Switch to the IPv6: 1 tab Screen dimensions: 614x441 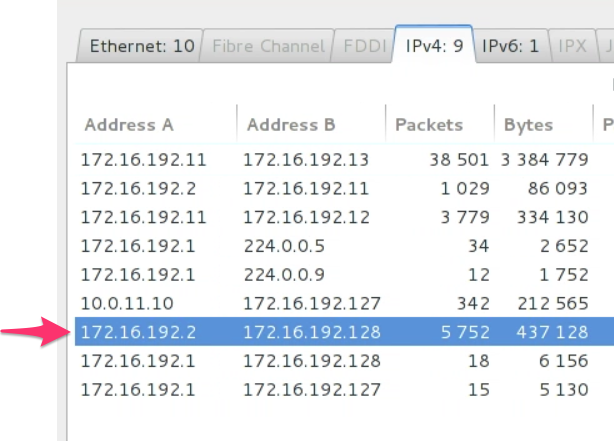pyautogui.click(x=511, y=46)
